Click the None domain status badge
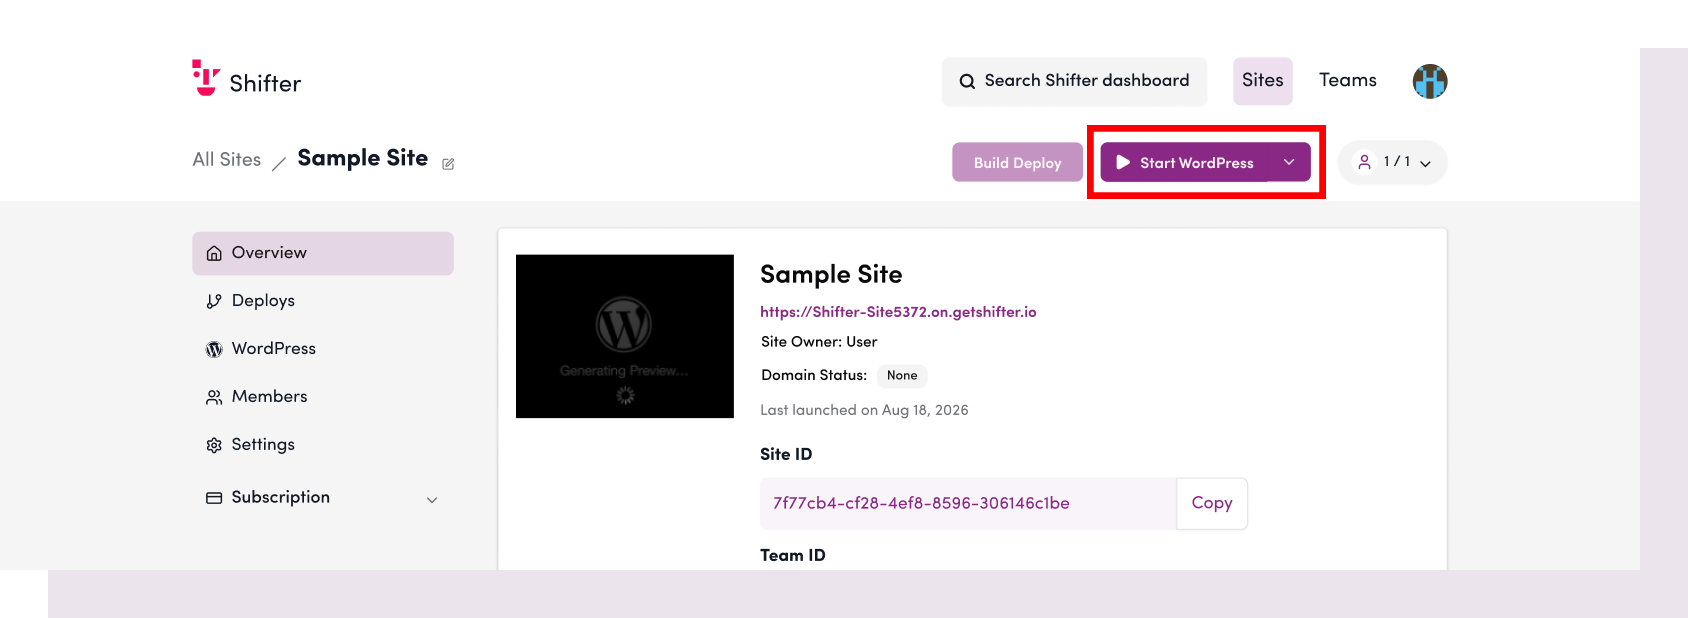Screen dimensions: 1688x618 (902, 376)
